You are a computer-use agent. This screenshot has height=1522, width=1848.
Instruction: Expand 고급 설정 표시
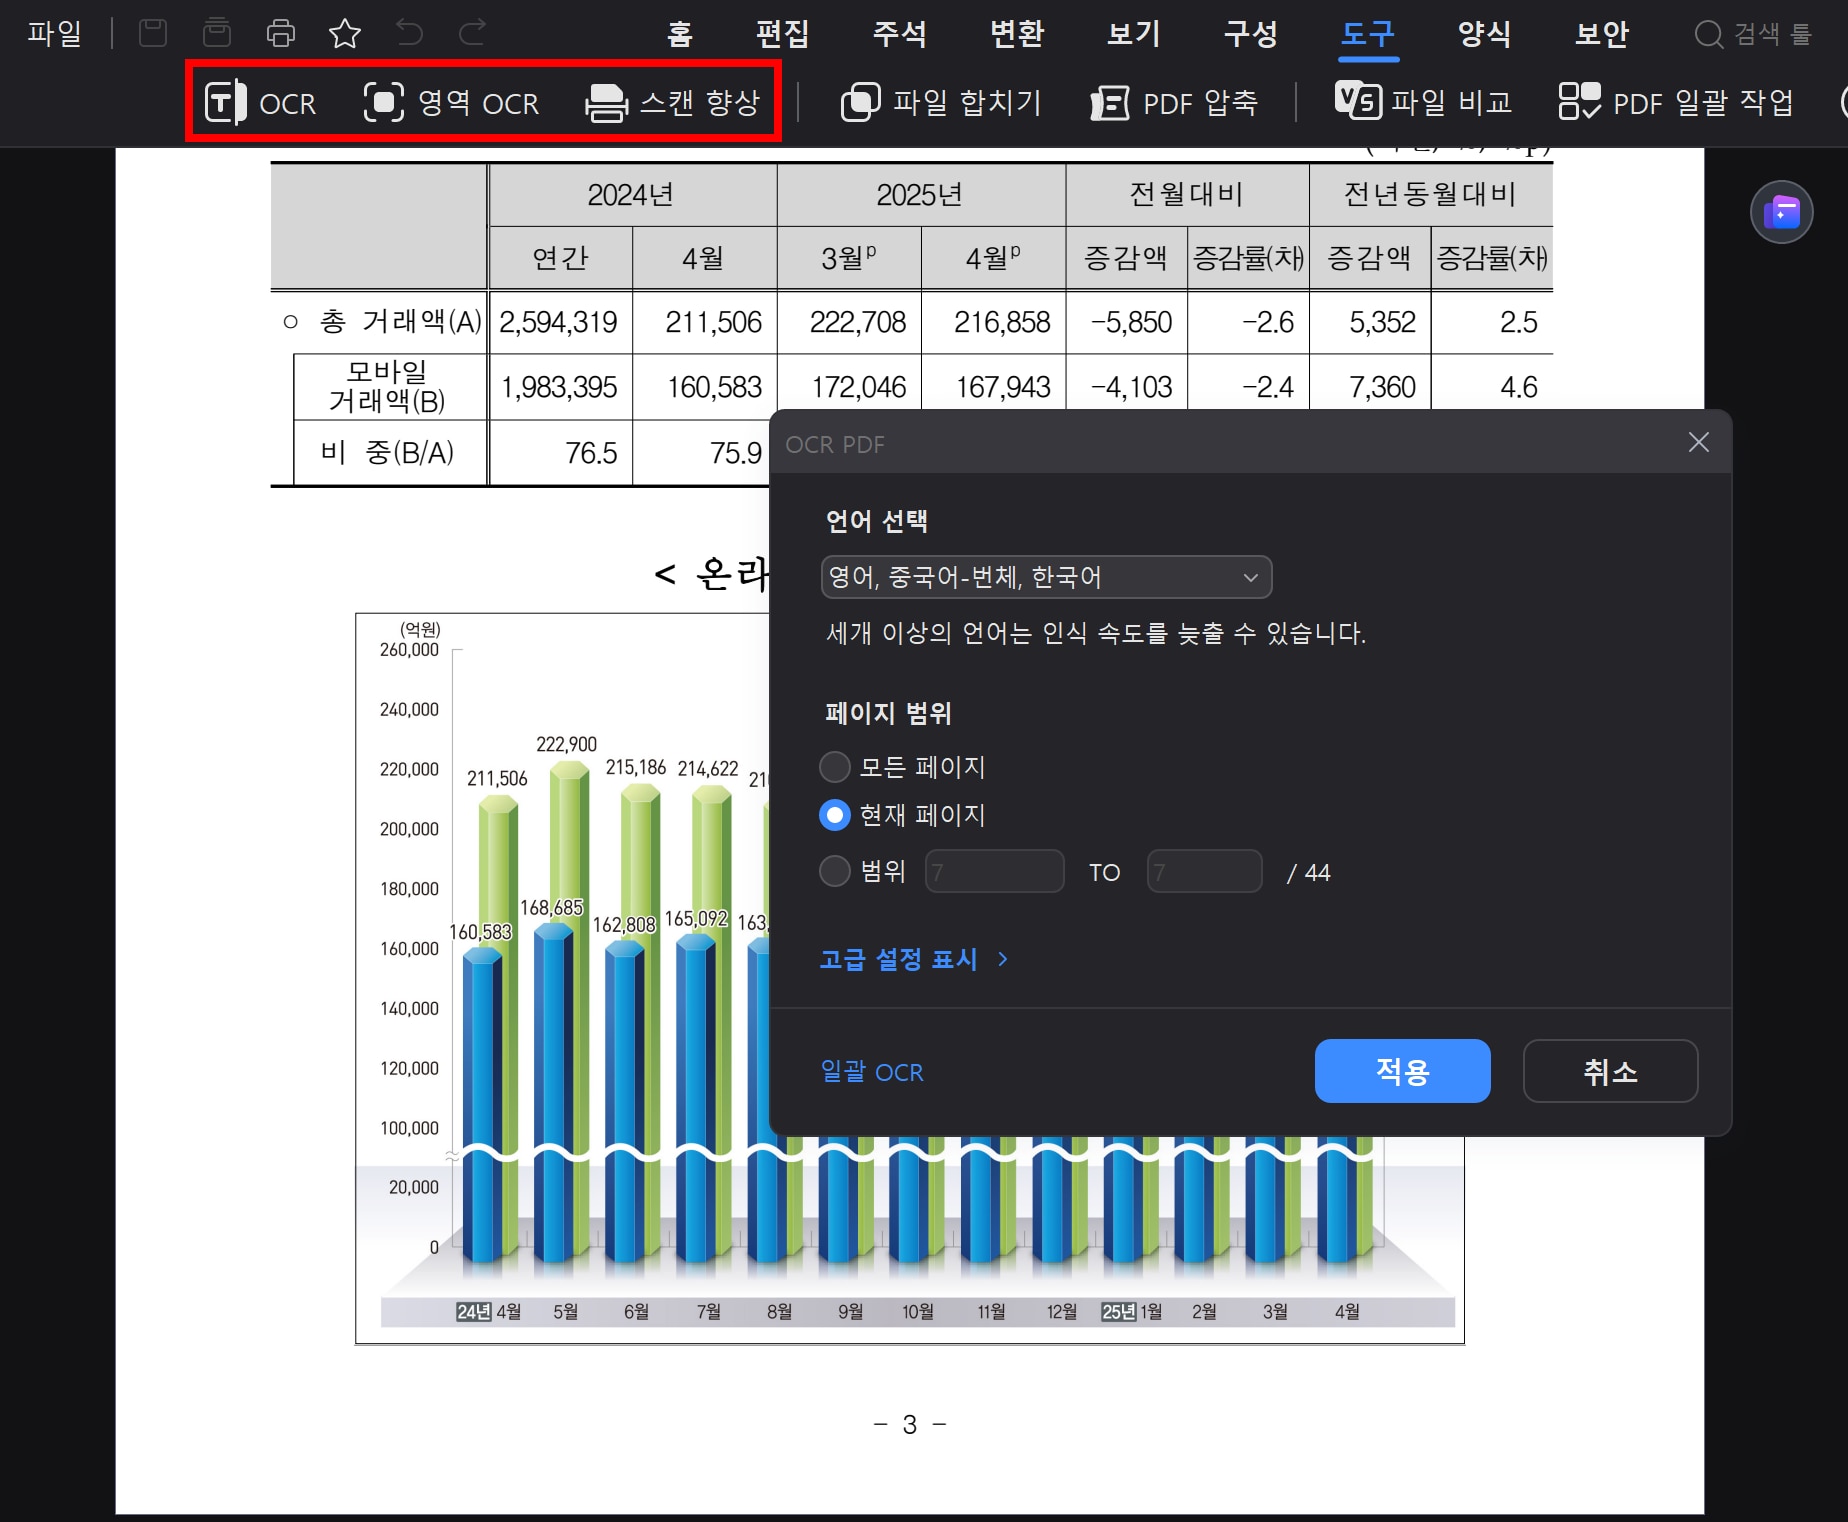(x=913, y=959)
